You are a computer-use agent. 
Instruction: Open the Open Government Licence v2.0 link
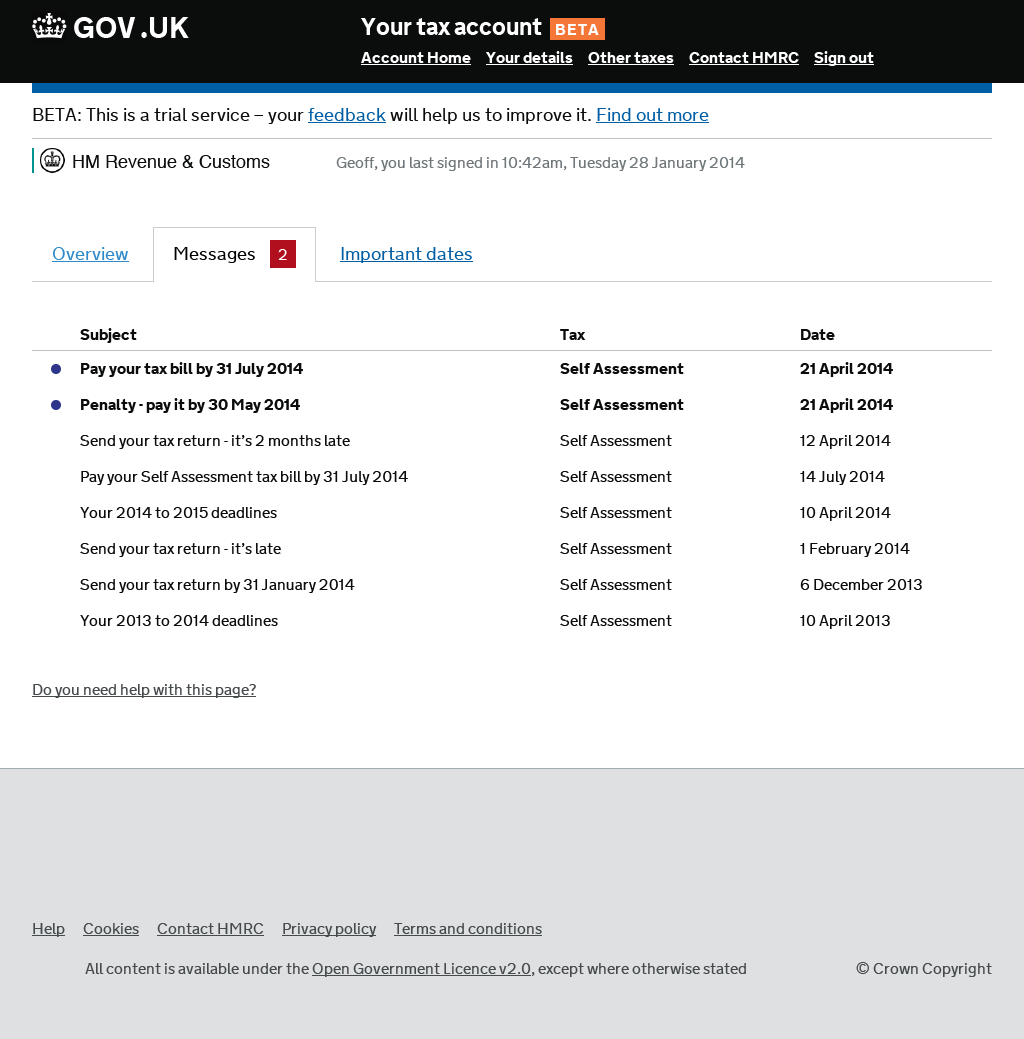(421, 969)
